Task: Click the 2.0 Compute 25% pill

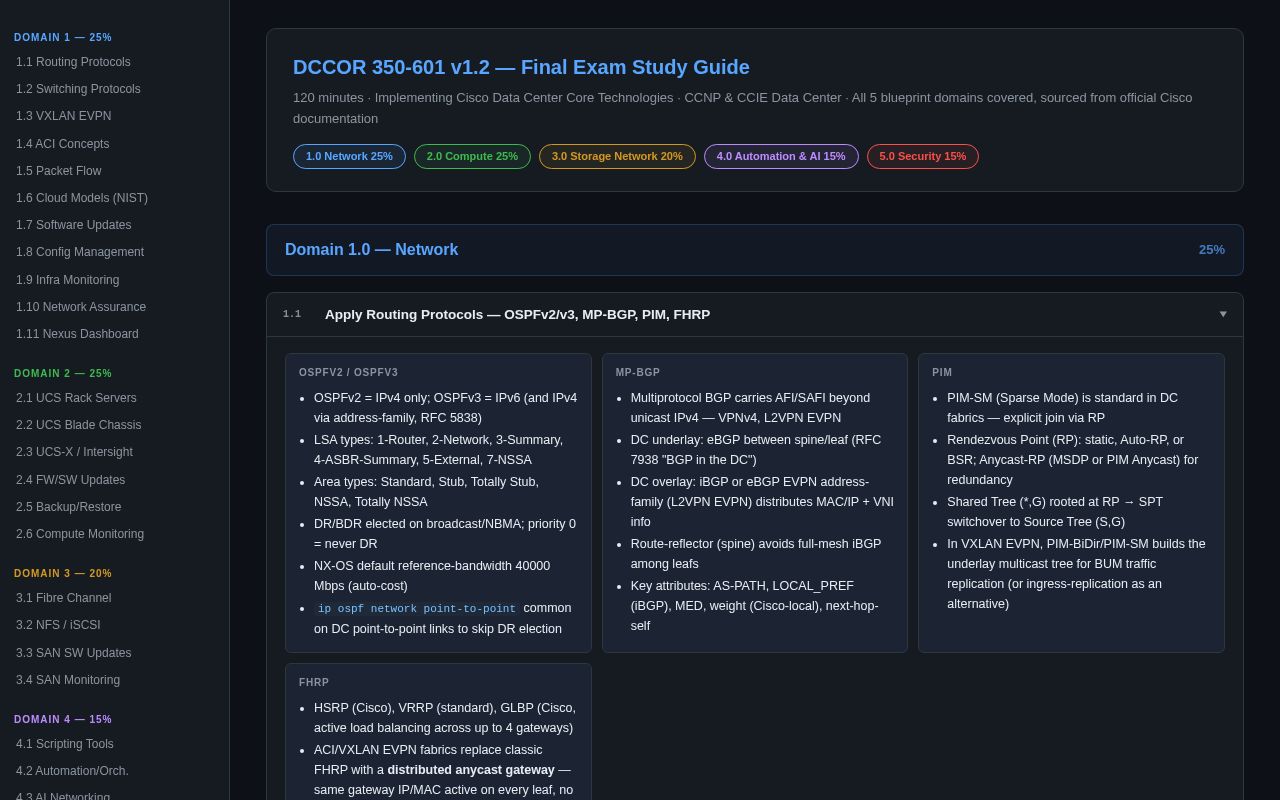Action: pyautogui.click(x=472, y=157)
